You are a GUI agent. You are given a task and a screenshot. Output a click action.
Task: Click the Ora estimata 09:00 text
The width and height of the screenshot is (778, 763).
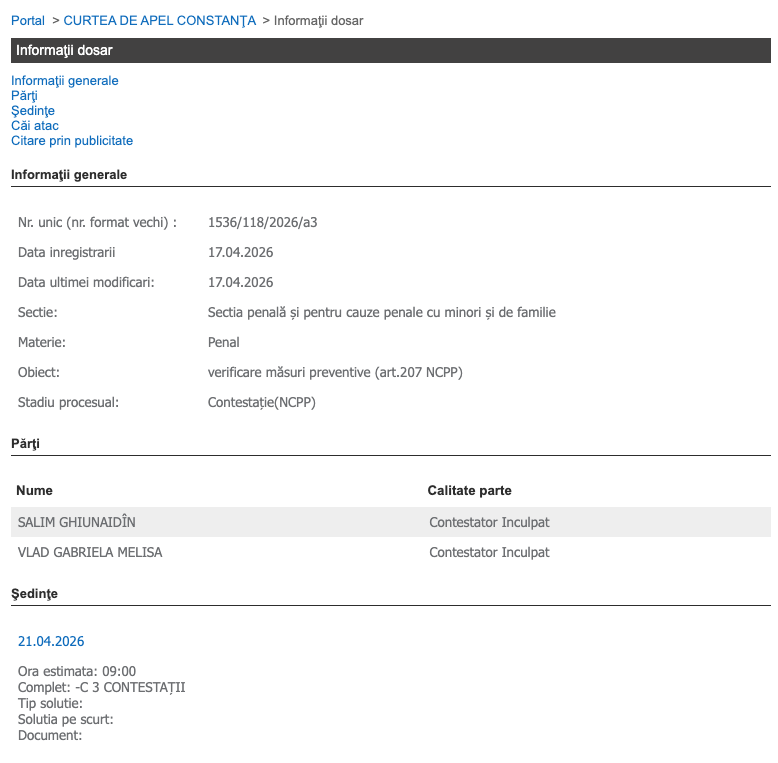[x=77, y=671]
